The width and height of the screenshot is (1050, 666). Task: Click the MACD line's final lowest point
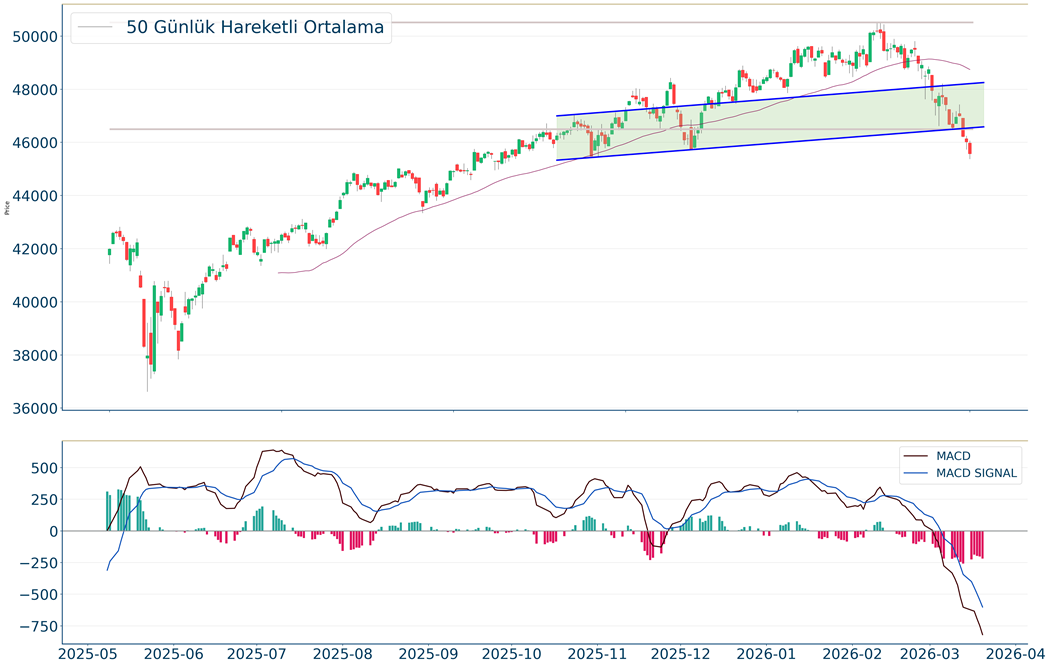click(982, 634)
